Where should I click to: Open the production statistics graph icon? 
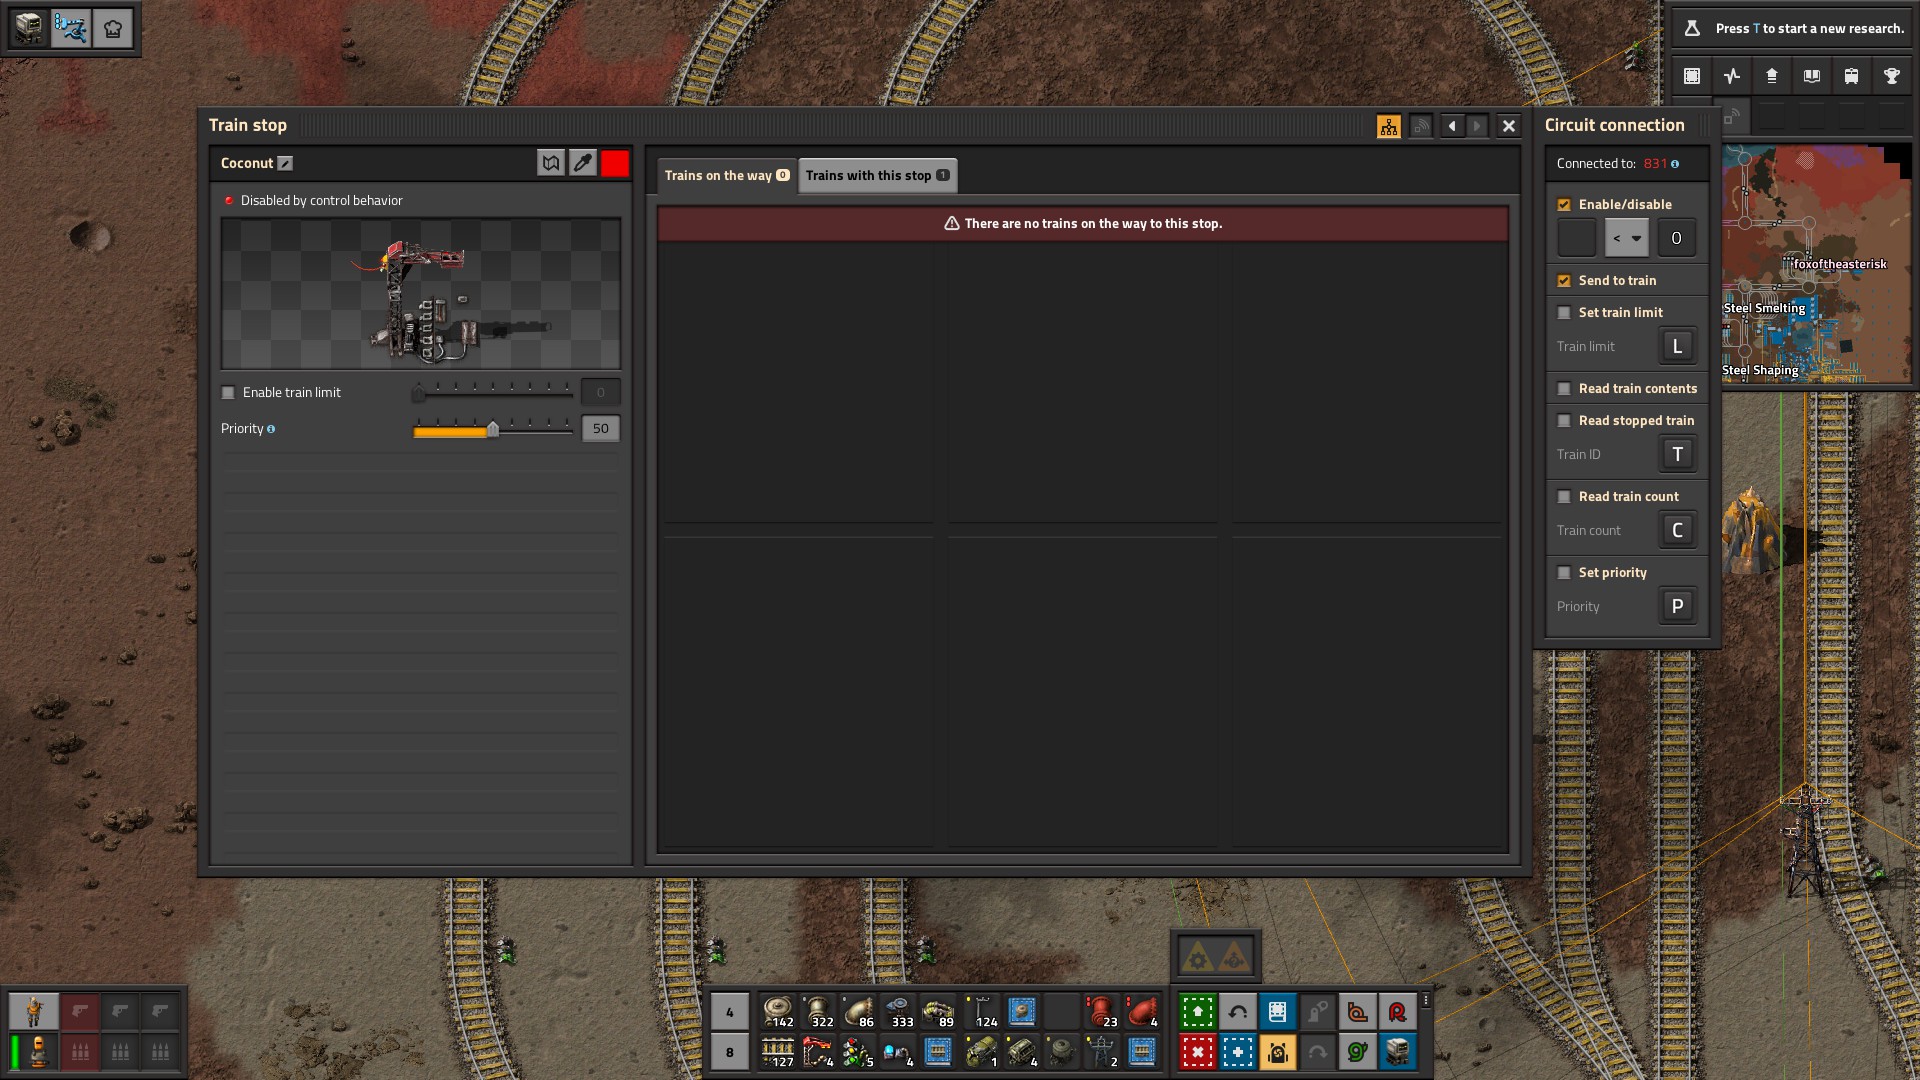click(1732, 76)
